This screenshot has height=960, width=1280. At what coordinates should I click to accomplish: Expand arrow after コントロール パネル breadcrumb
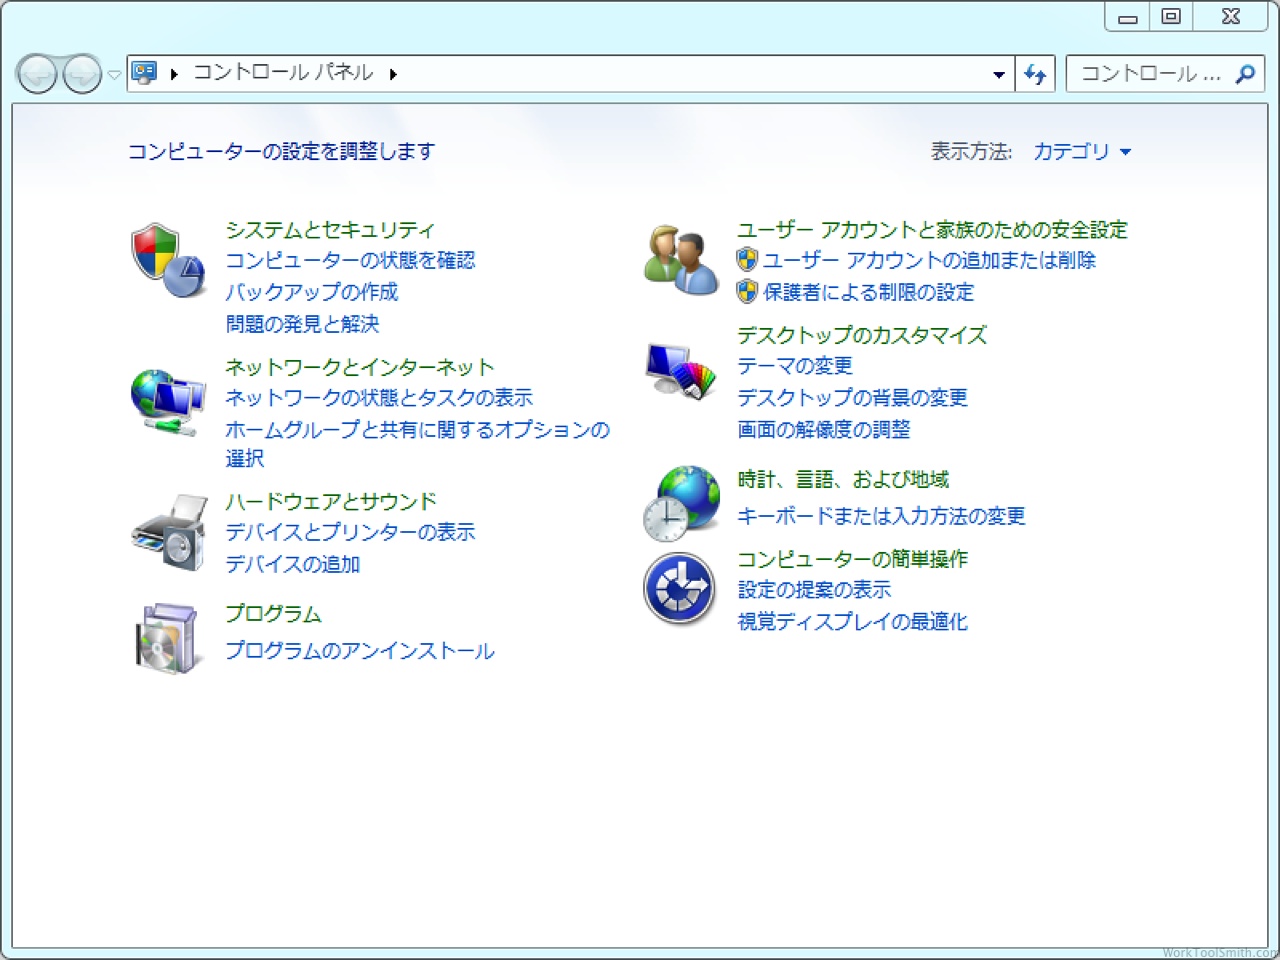click(393, 74)
